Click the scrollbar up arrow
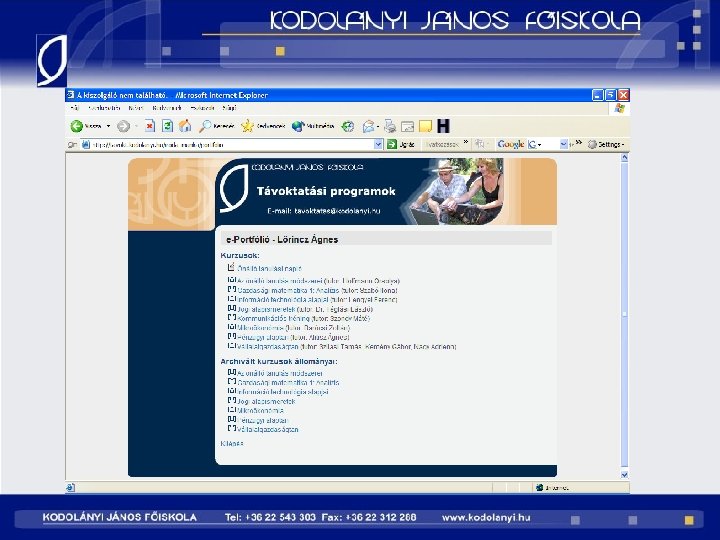Image resolution: width=720 pixels, height=540 pixels. (624, 158)
